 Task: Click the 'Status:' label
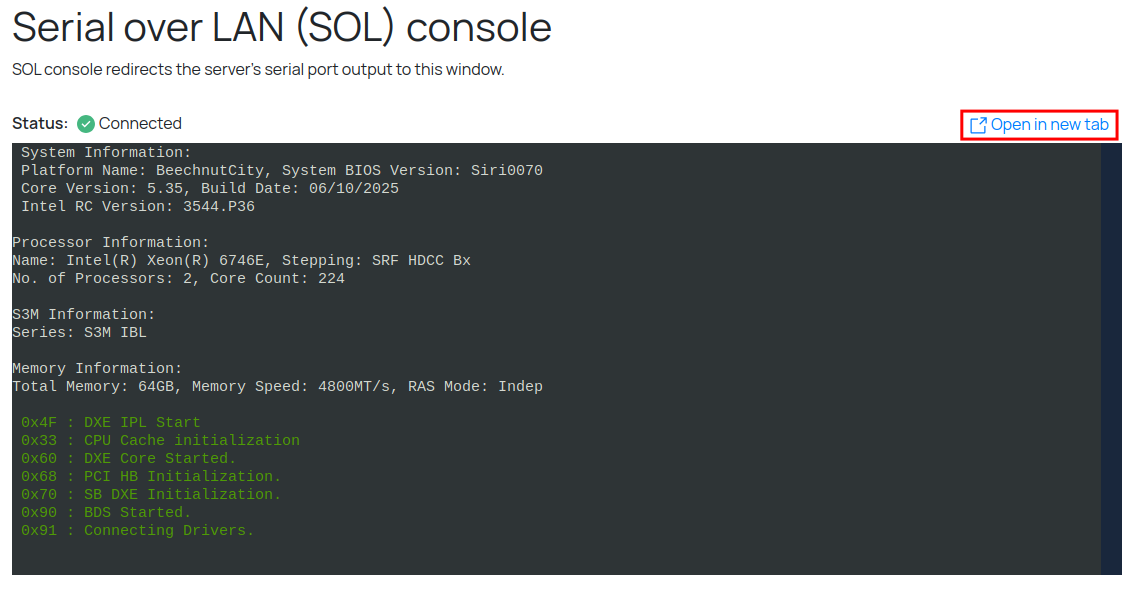pos(40,124)
